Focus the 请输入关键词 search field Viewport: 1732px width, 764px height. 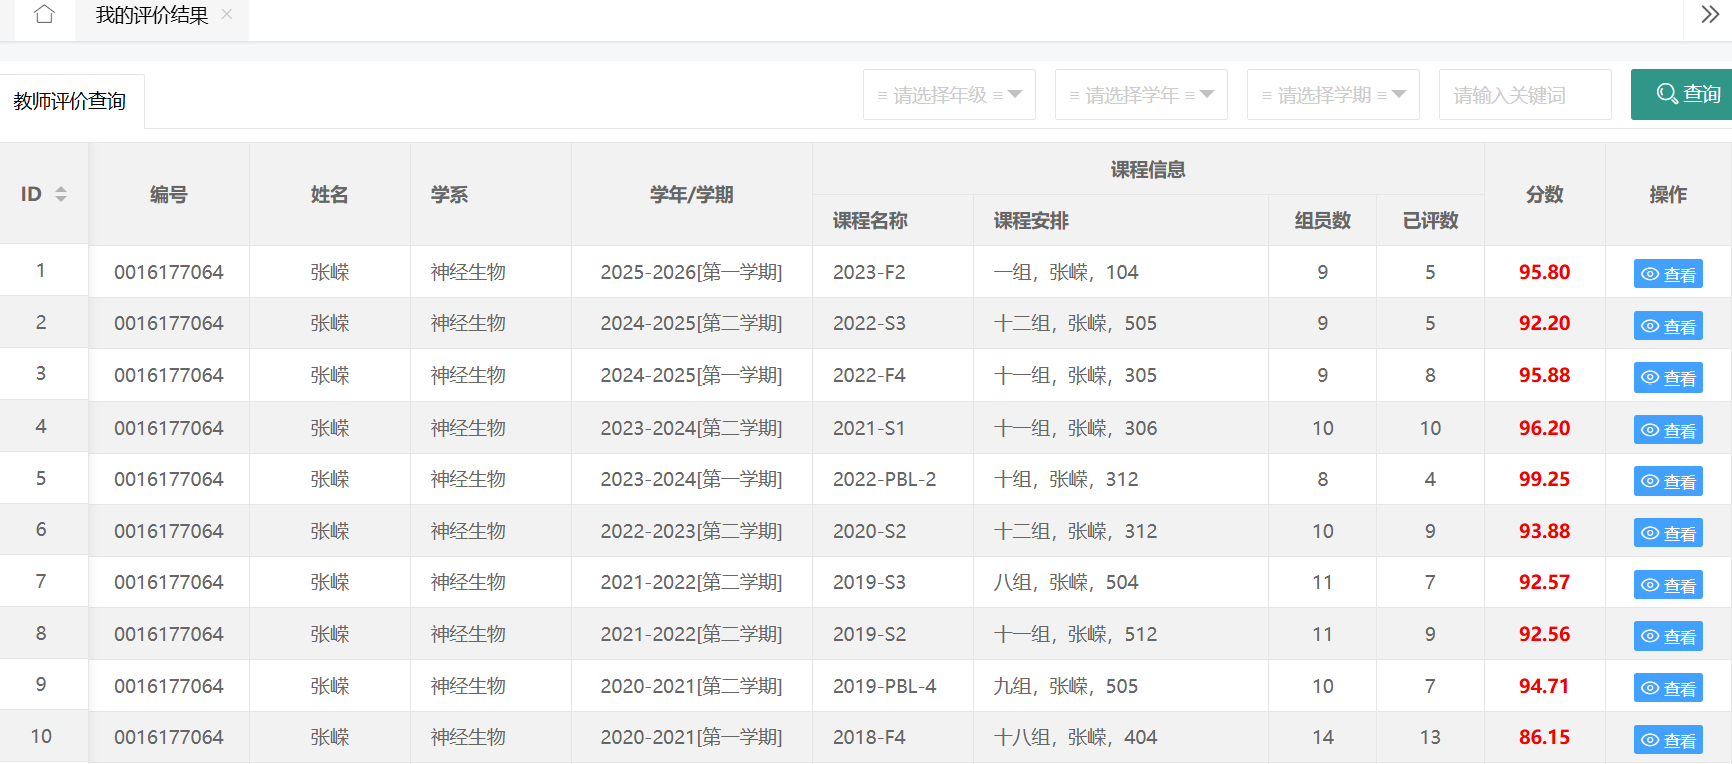(x=1525, y=95)
